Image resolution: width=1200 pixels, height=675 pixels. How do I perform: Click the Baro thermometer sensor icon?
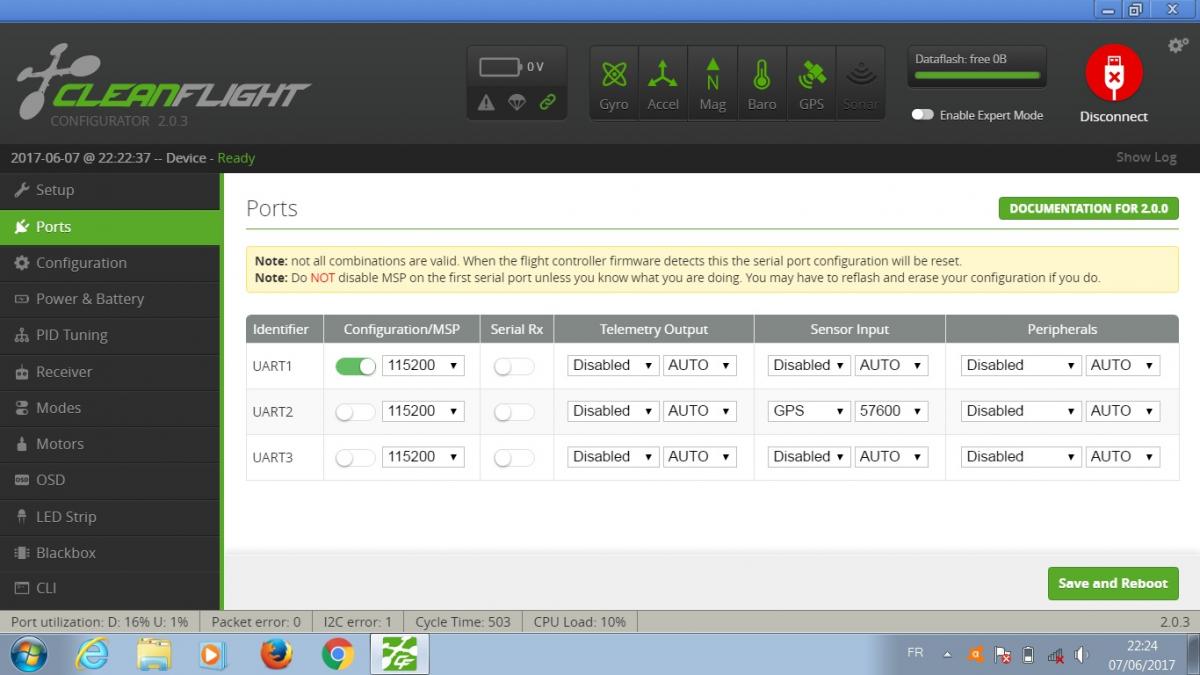coord(761,76)
